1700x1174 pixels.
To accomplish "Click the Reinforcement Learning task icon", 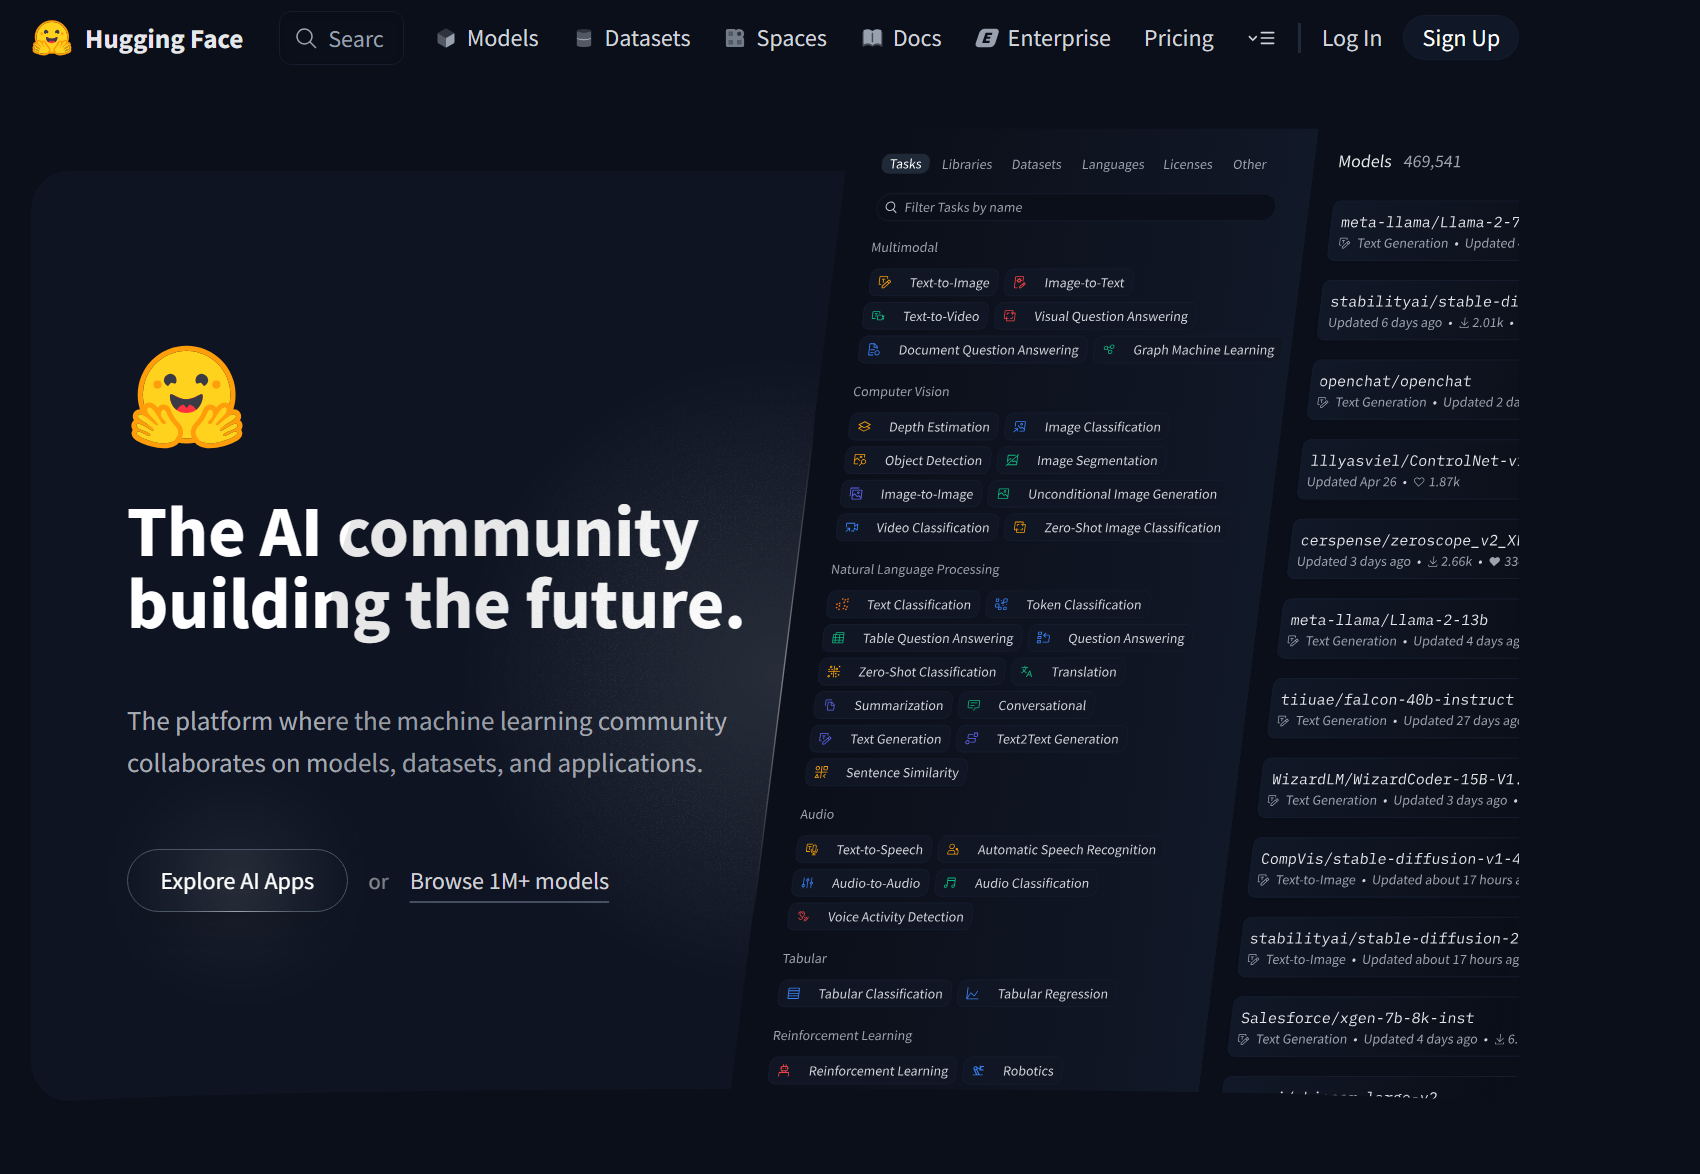I will click(x=784, y=1071).
